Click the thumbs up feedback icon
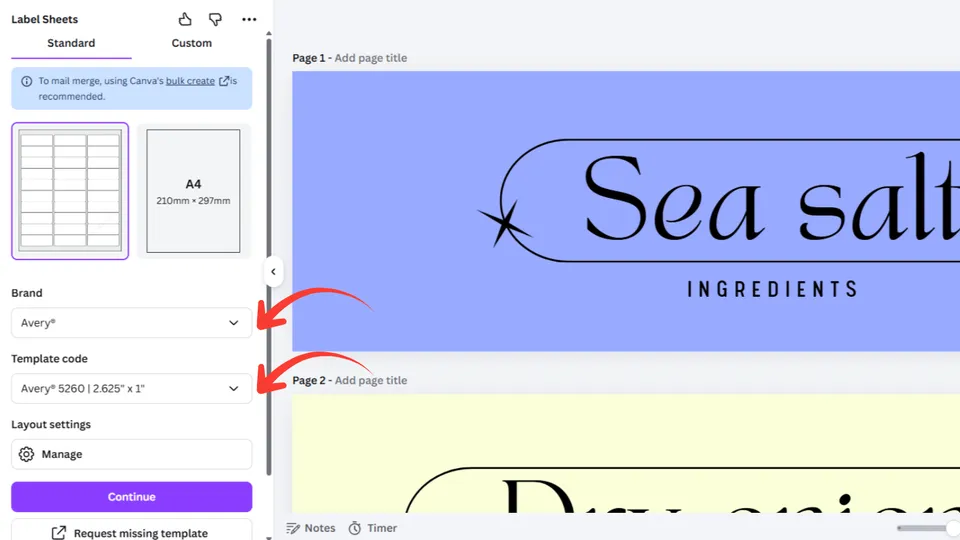 coord(185,19)
